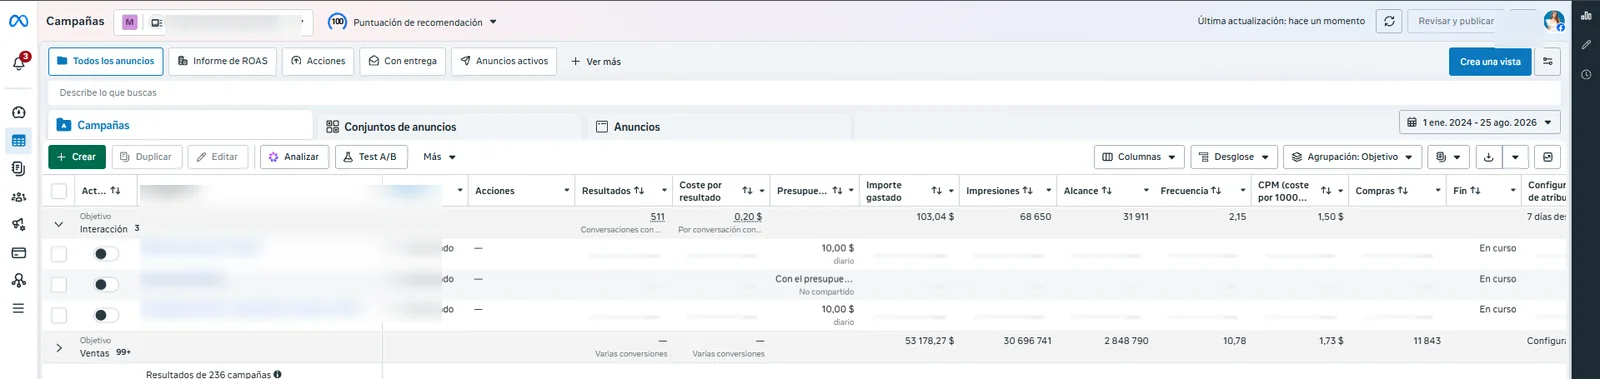Switch to Informe de ROAS view
Image resolution: width=1600 pixels, height=379 pixels.
click(x=222, y=61)
